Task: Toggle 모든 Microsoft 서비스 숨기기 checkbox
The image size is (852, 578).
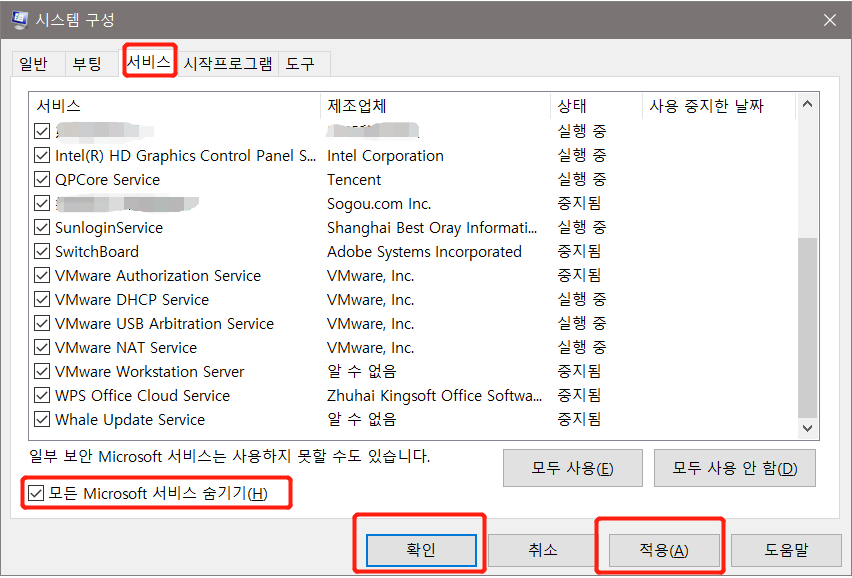Action: 34,492
